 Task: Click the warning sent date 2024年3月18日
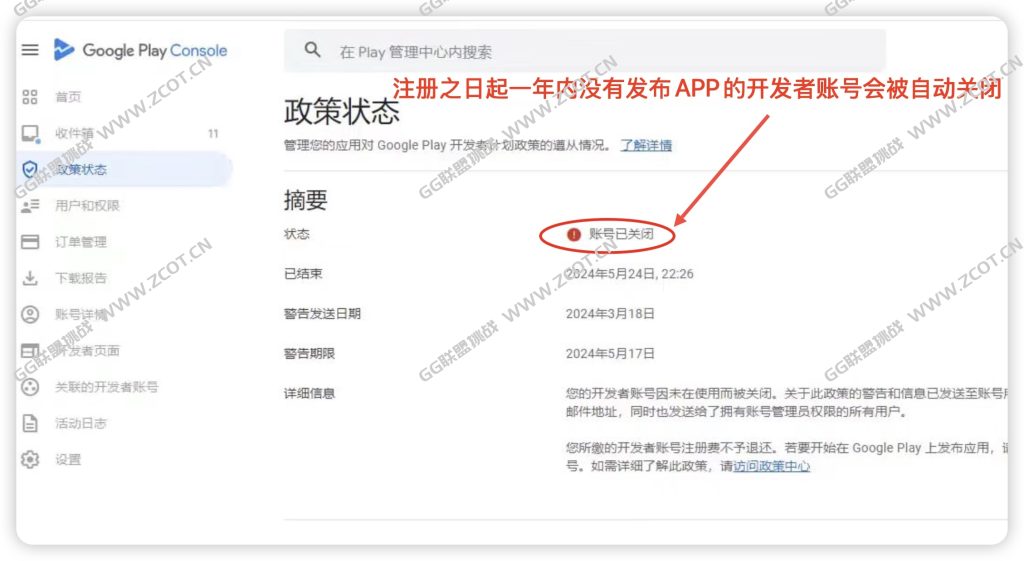[x=610, y=314]
